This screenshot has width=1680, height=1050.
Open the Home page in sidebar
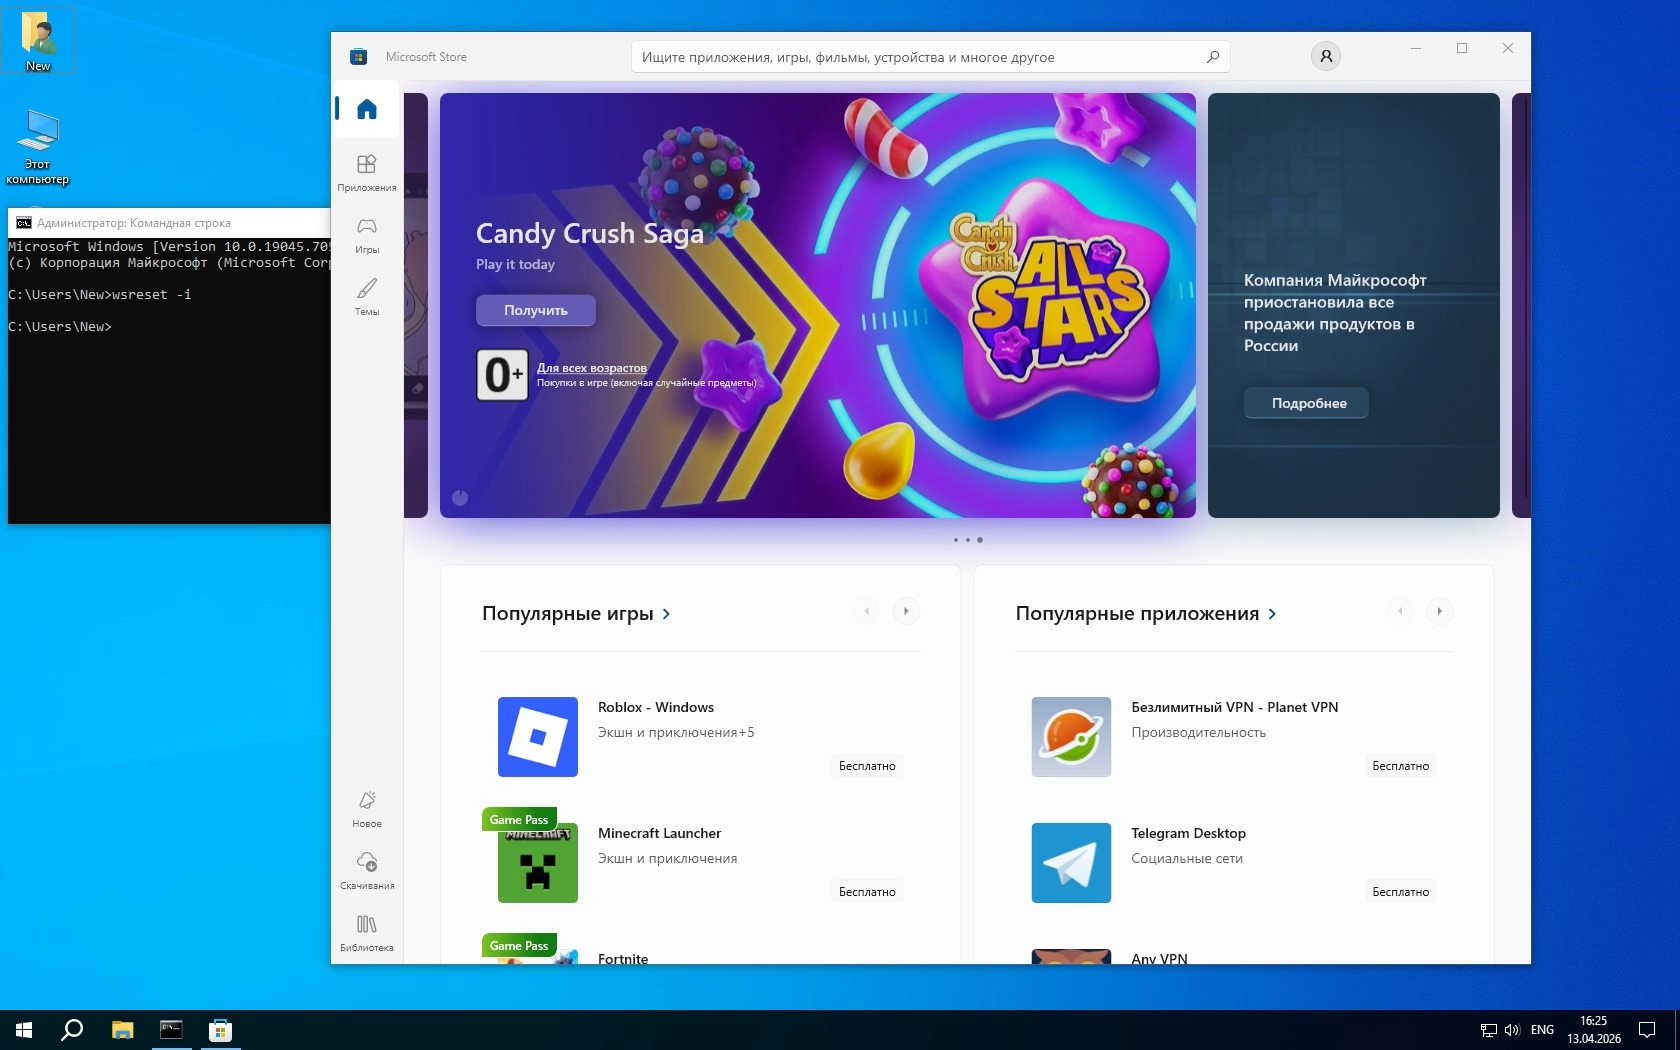367,109
